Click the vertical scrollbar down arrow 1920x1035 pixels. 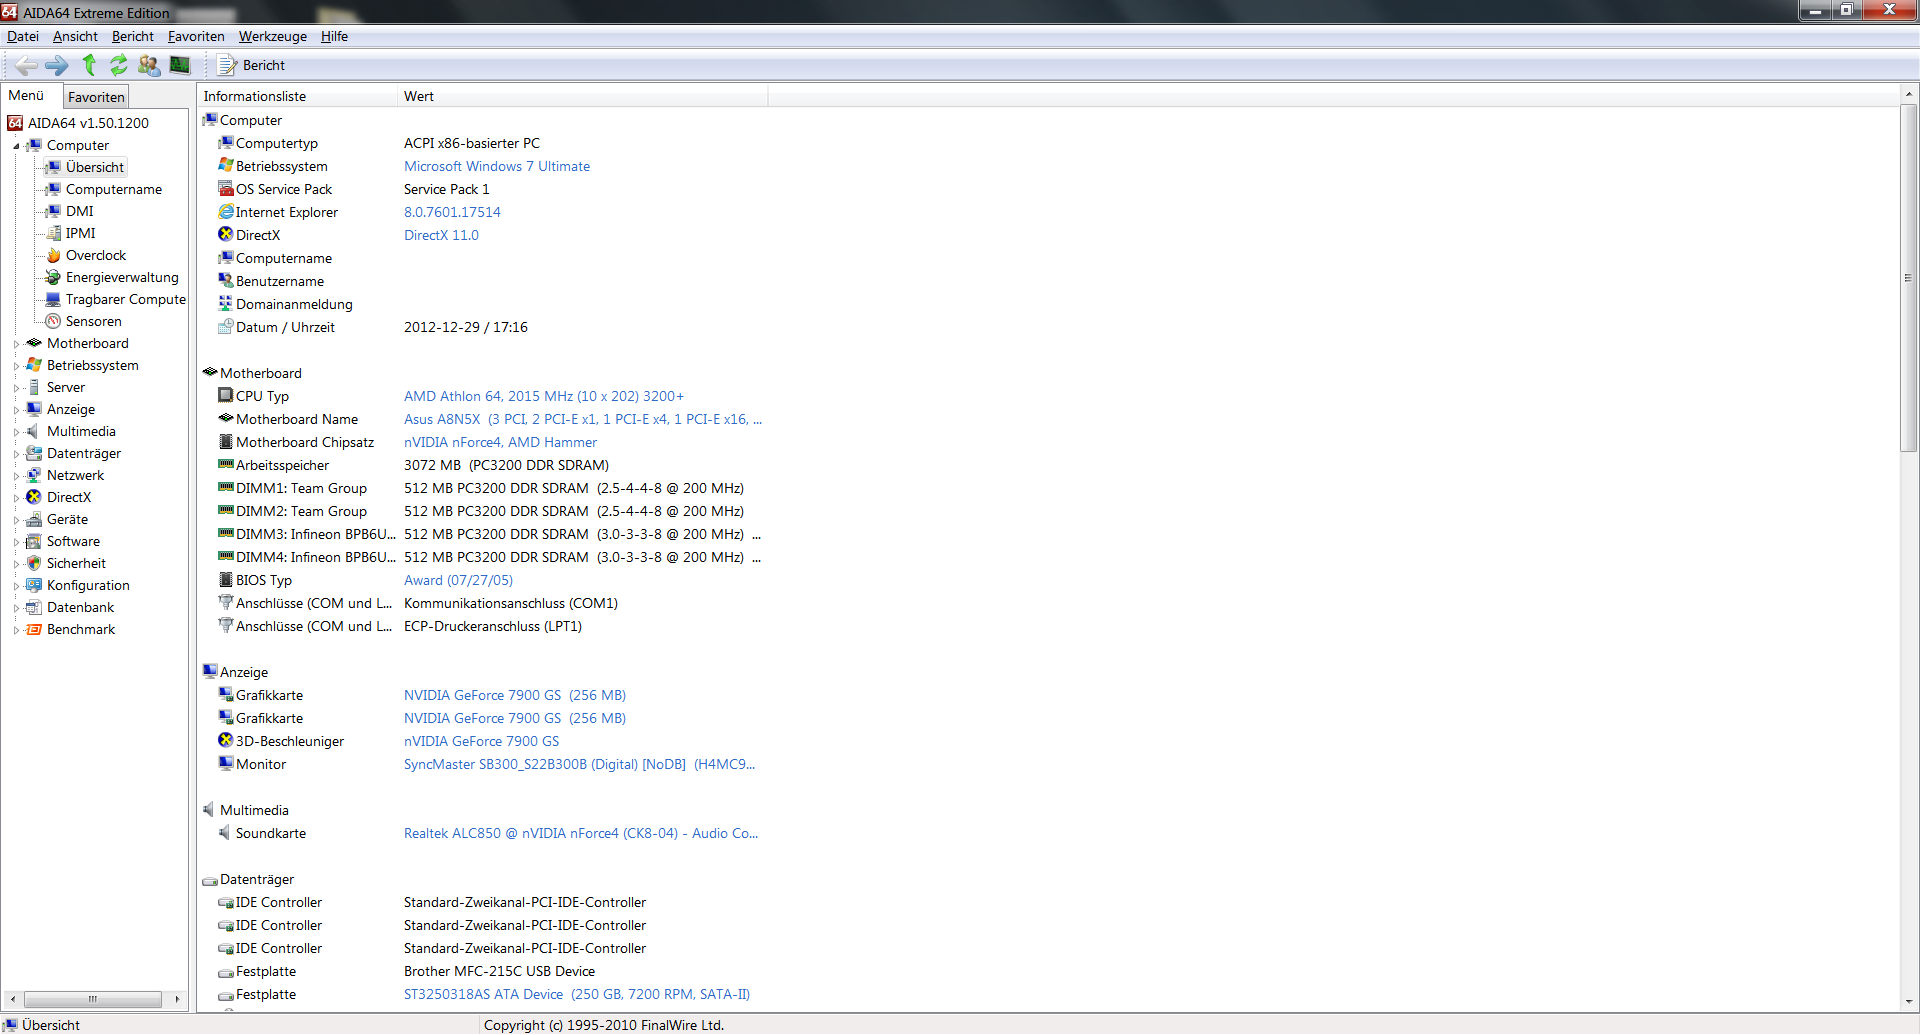[1909, 1002]
